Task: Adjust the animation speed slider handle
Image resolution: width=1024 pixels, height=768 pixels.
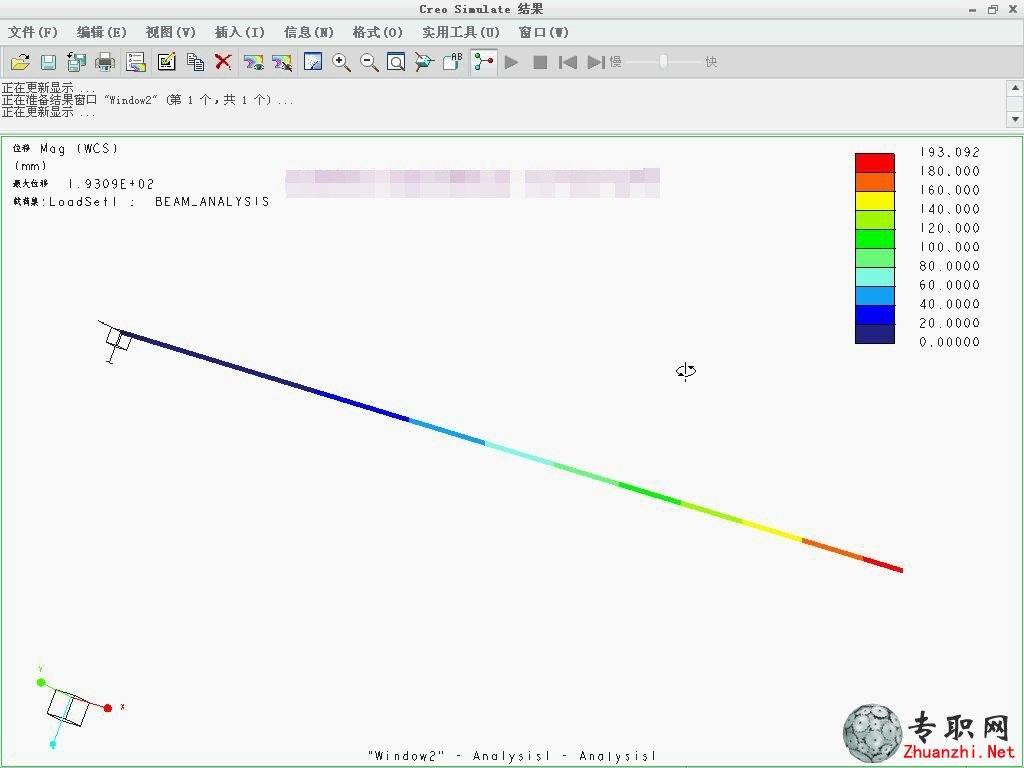Action: click(664, 62)
